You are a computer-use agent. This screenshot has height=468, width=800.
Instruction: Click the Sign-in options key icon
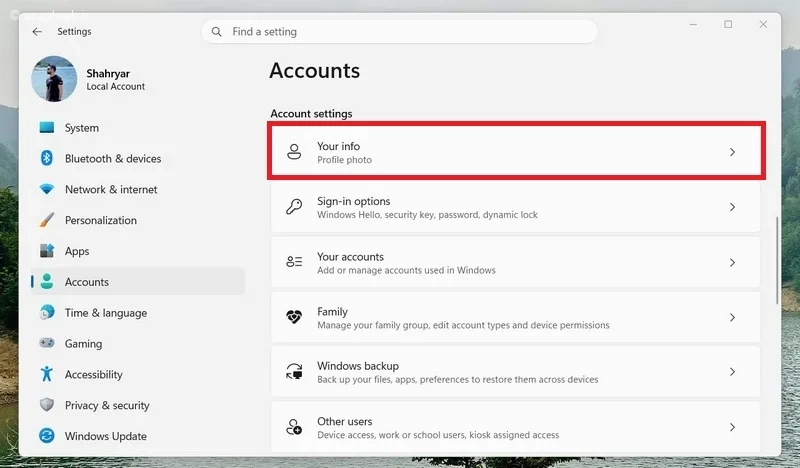tap(294, 207)
